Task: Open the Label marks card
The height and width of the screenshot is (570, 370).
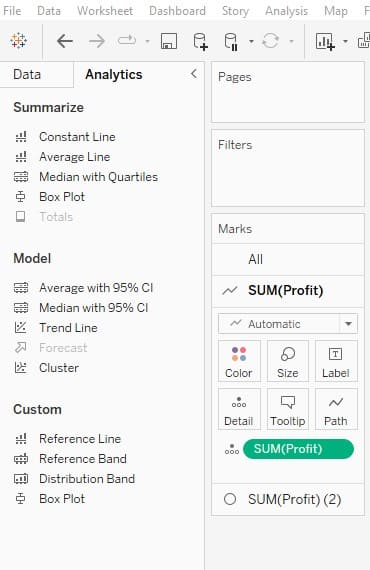Action: (336, 361)
